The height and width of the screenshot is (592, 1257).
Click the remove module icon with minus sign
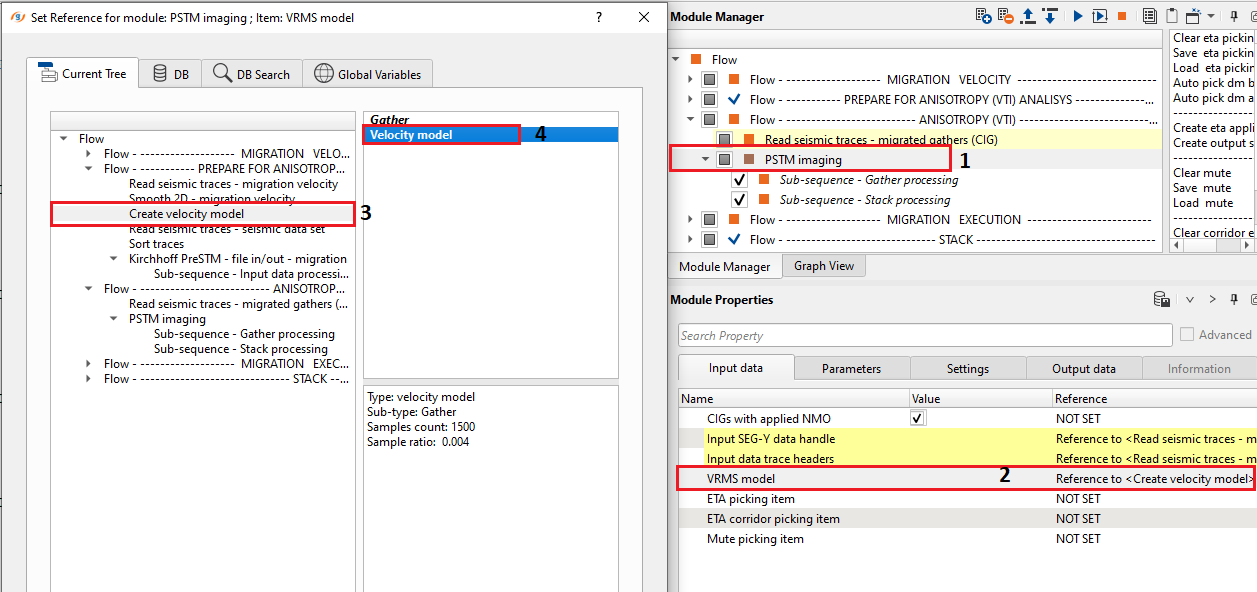[x=1005, y=16]
